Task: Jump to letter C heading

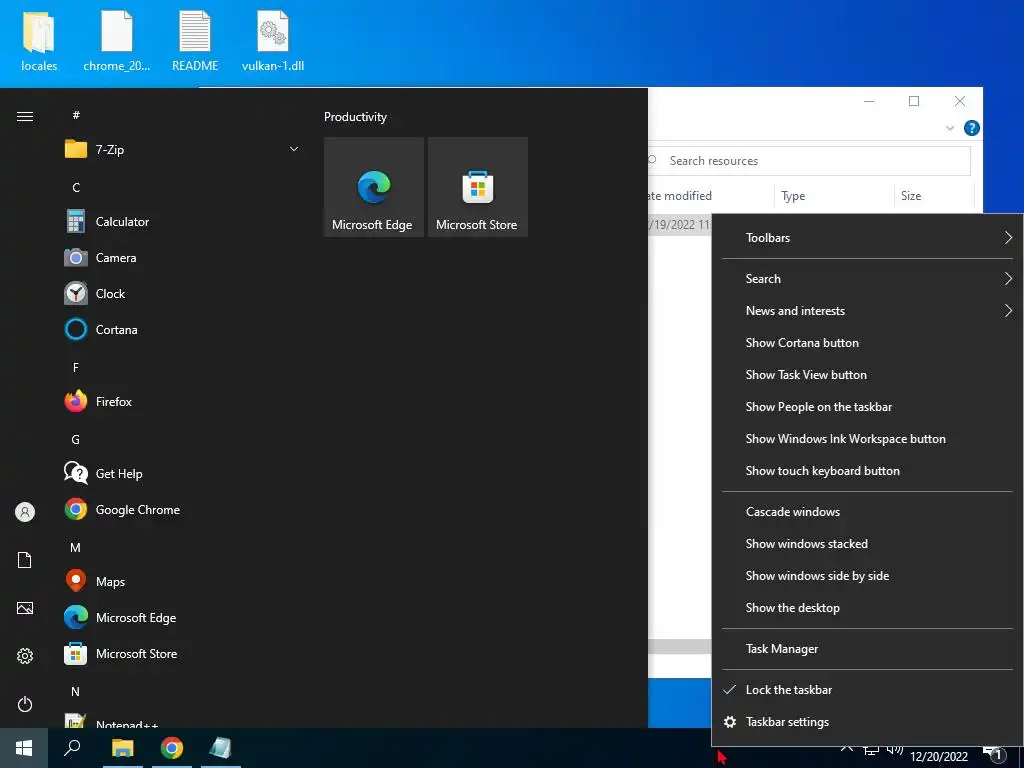Action: point(76,187)
